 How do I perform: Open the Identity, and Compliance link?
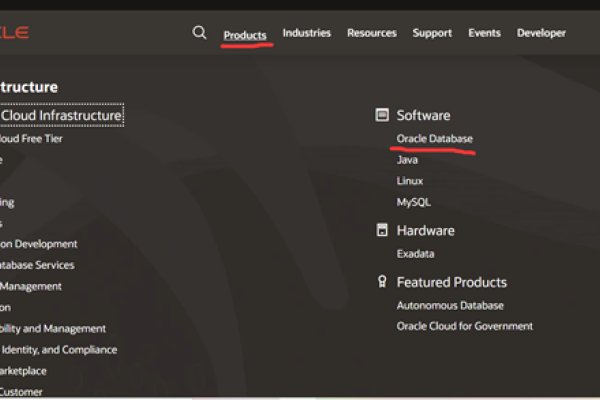pos(59,349)
